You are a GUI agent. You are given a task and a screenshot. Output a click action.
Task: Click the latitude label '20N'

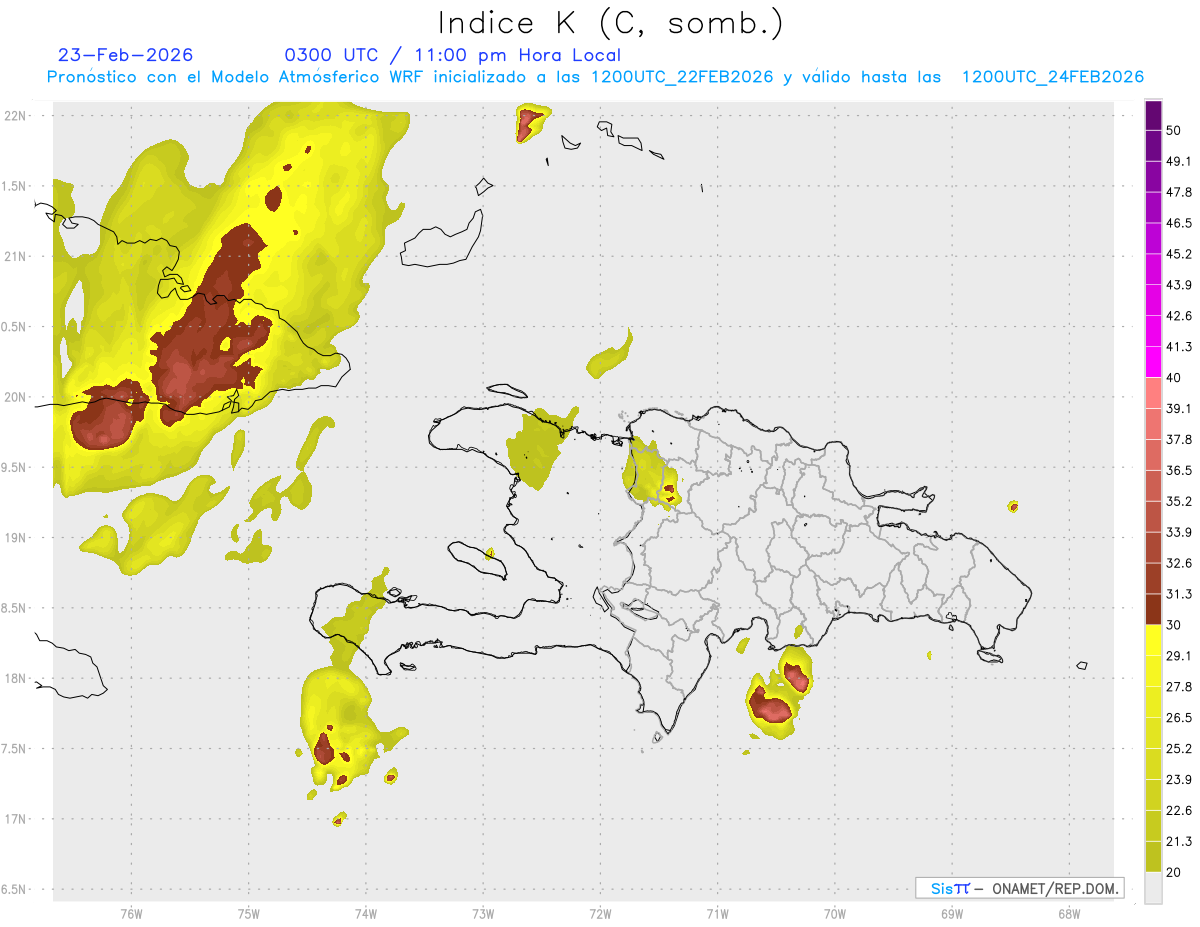16,397
